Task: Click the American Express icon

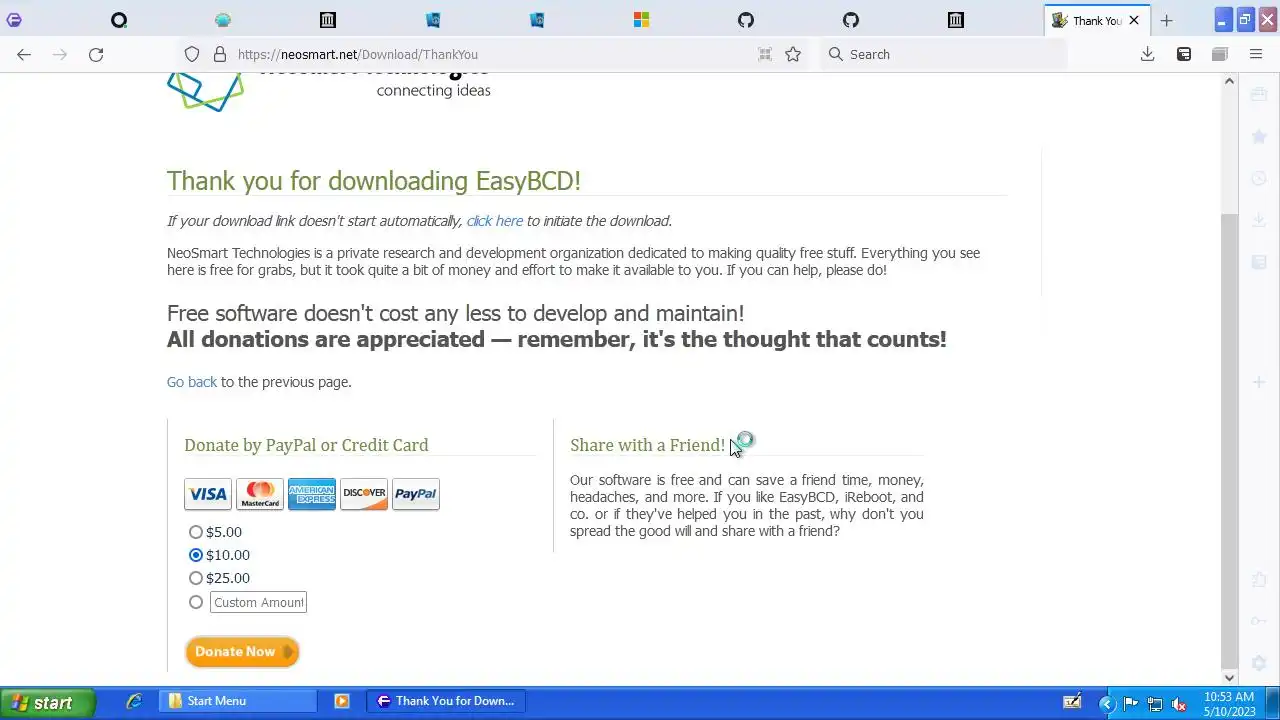Action: tap(312, 494)
